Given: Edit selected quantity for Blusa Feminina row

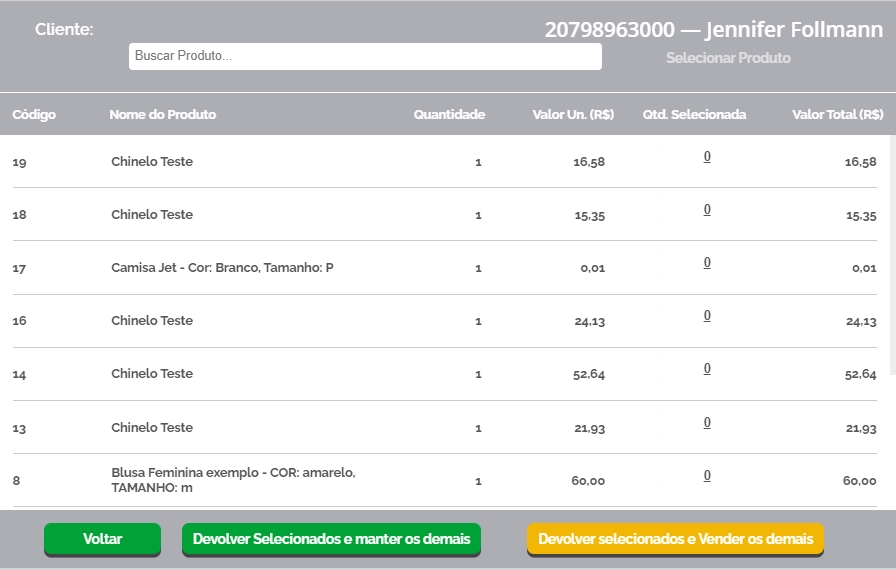Looking at the screenshot, I should point(707,476).
